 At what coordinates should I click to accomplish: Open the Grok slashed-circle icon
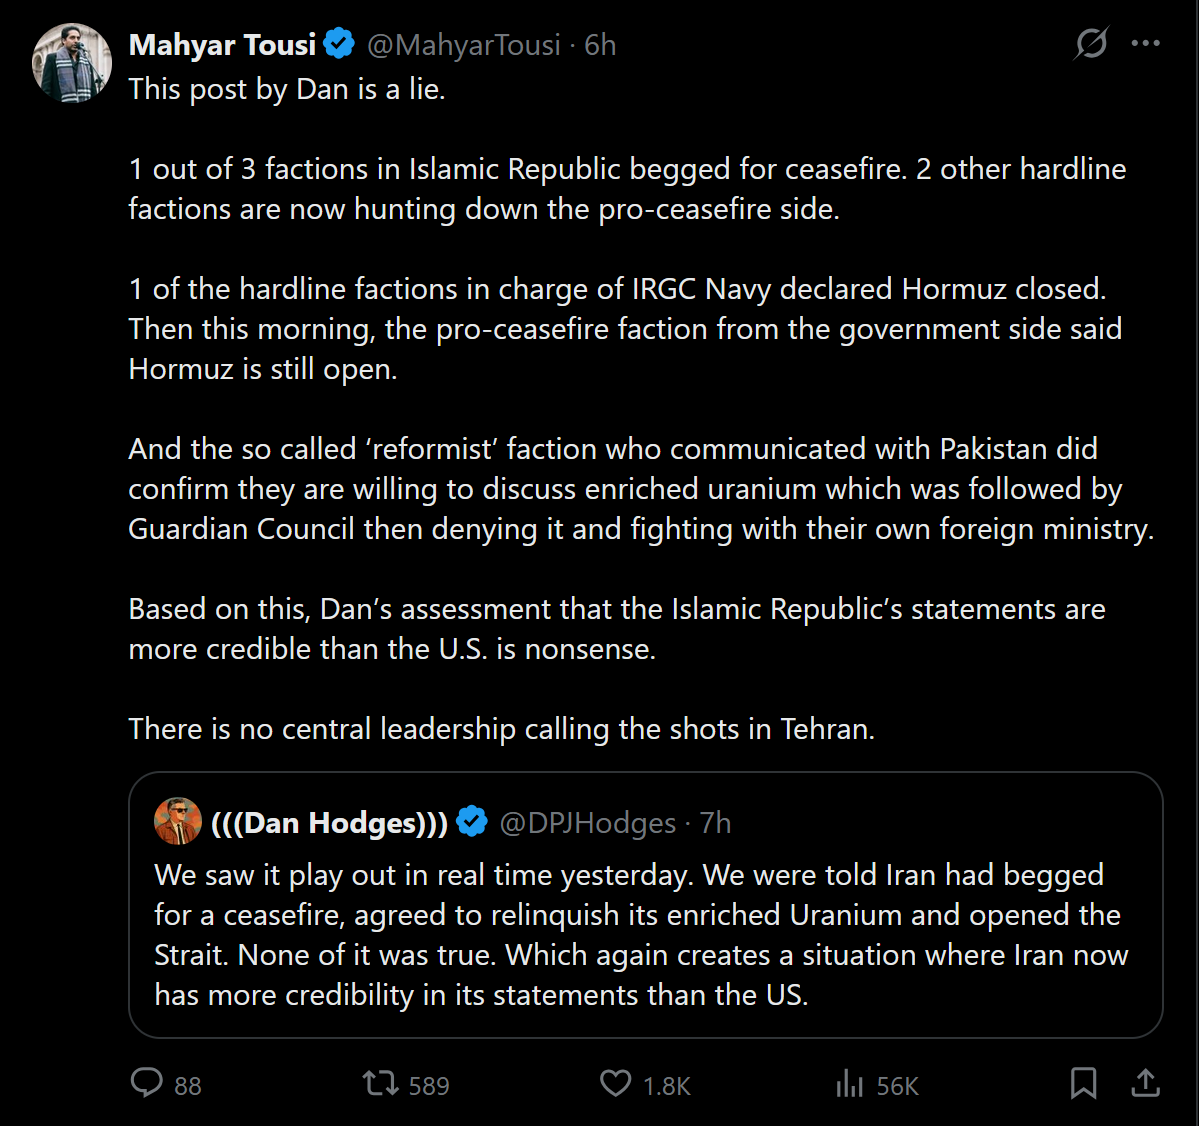click(x=1091, y=43)
